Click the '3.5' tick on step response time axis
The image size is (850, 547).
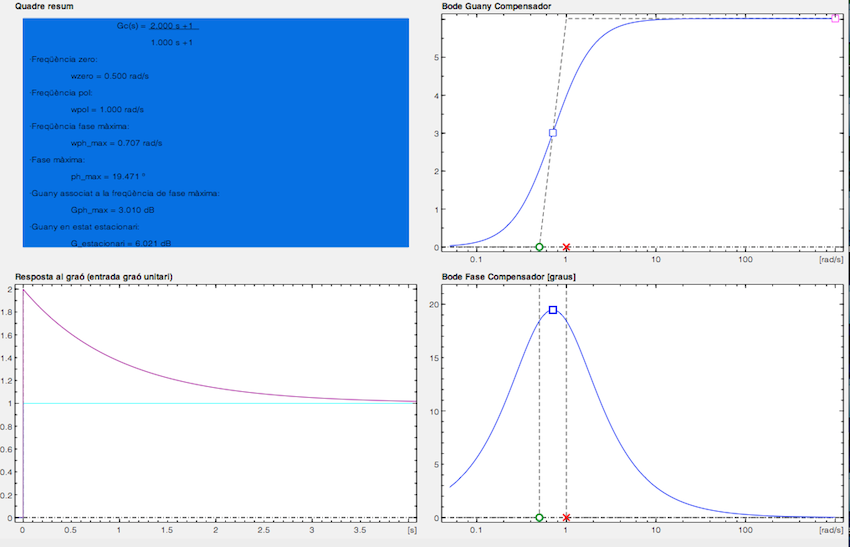(x=360, y=530)
